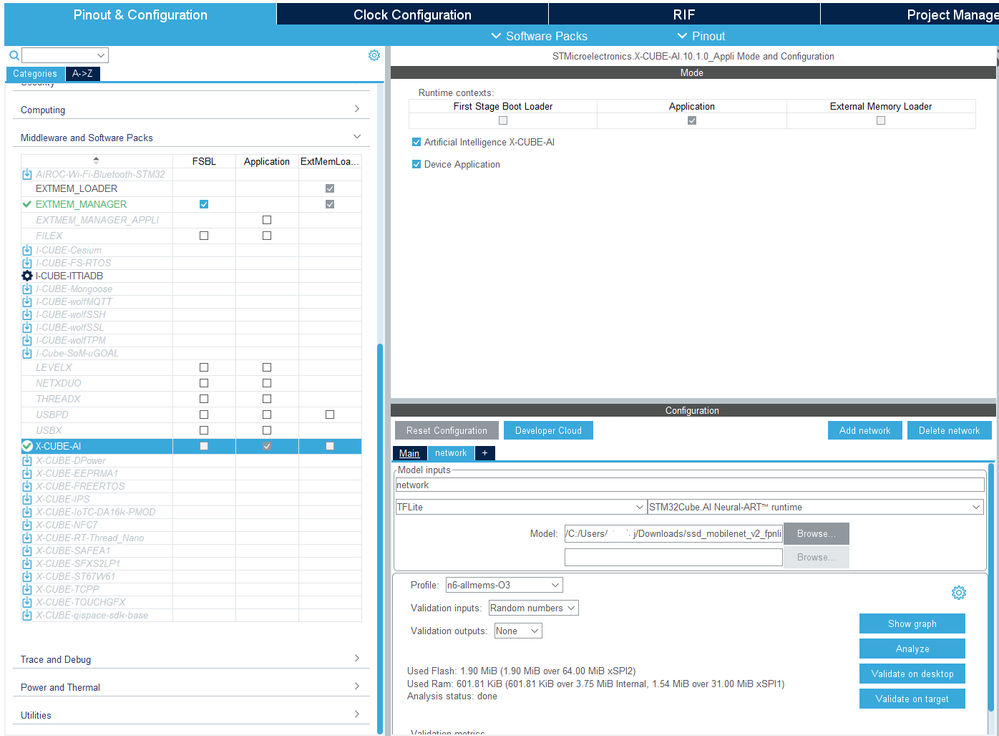Open the Profile n6-allmems-O3 dropdown
Viewport: 999px width, 736px height.
tap(503, 585)
